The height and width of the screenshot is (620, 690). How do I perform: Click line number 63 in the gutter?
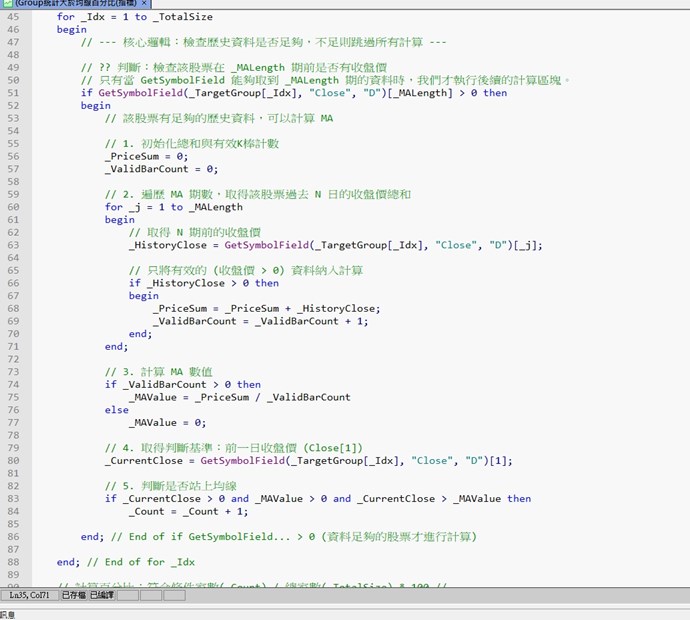13,245
